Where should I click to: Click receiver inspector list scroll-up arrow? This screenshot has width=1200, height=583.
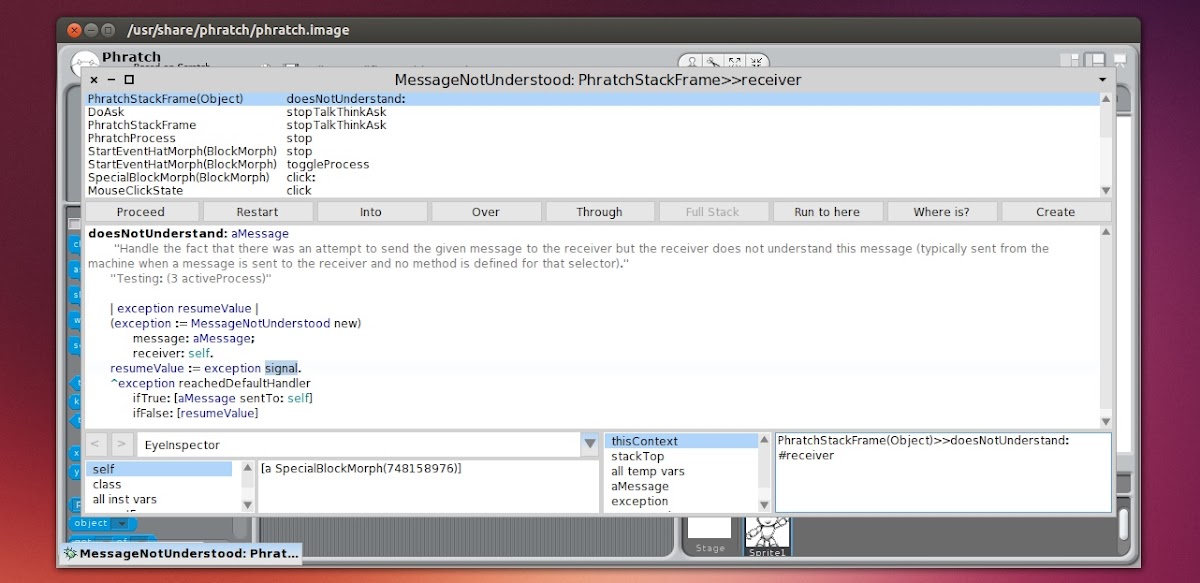[247, 468]
